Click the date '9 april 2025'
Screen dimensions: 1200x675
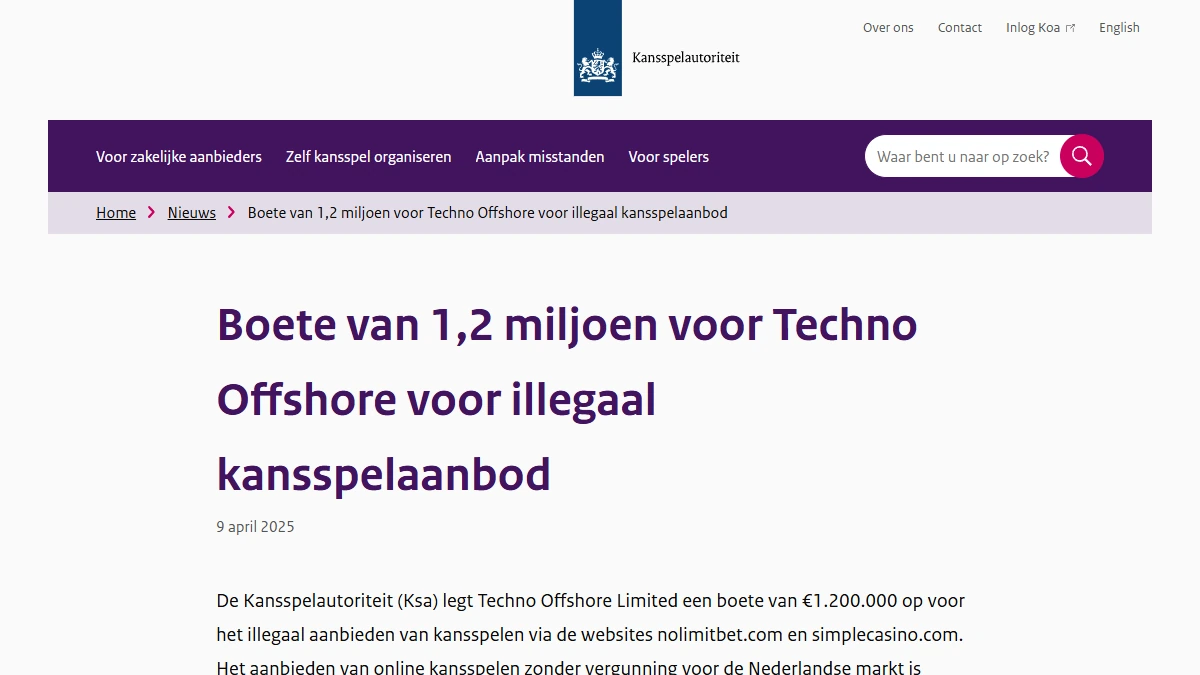tap(255, 526)
